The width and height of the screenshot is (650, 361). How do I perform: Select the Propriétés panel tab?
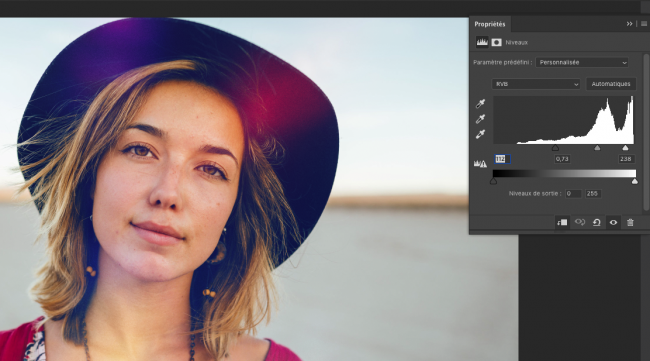pyautogui.click(x=490, y=24)
